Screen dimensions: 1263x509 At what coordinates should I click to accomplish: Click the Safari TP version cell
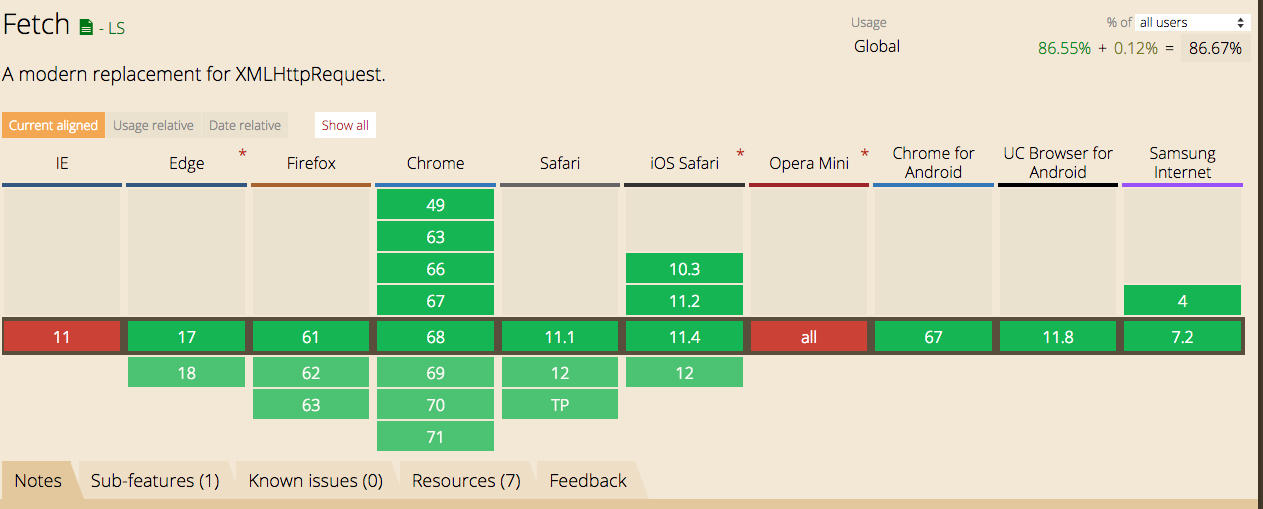(x=559, y=404)
